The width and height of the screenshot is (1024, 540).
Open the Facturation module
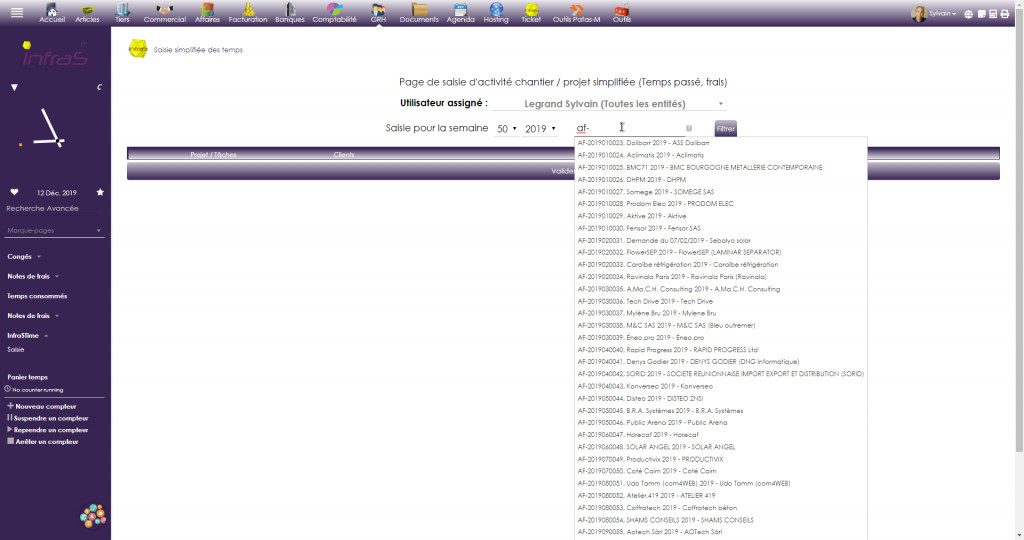248,13
